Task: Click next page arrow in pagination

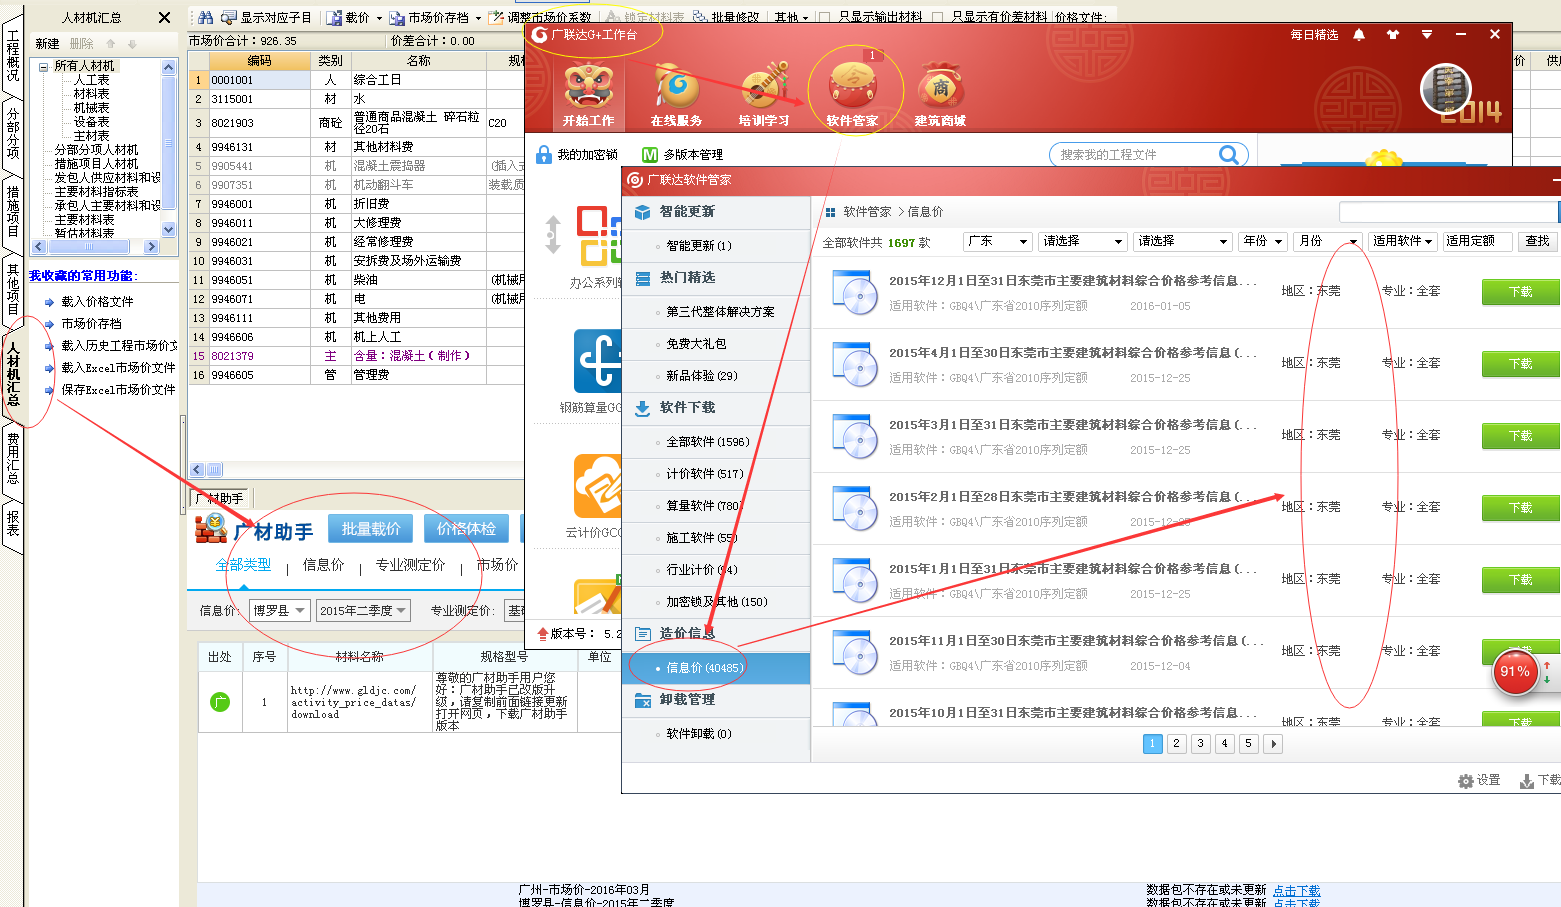Action: click(x=1273, y=744)
